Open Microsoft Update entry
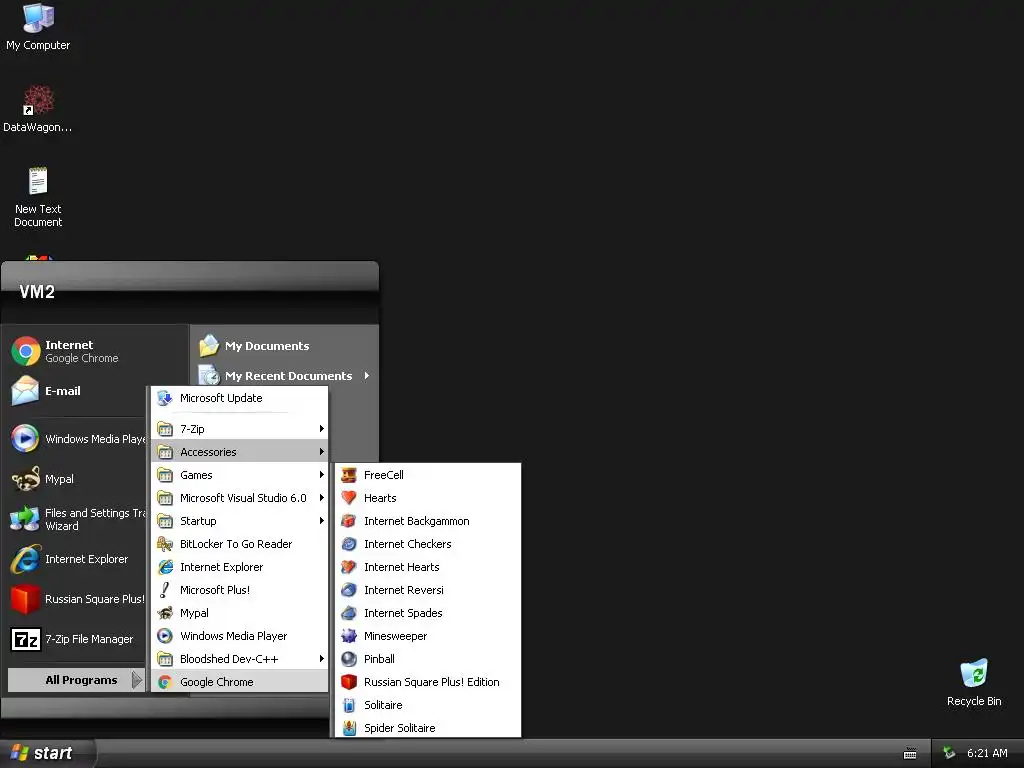The image size is (1024, 768). 240,398
